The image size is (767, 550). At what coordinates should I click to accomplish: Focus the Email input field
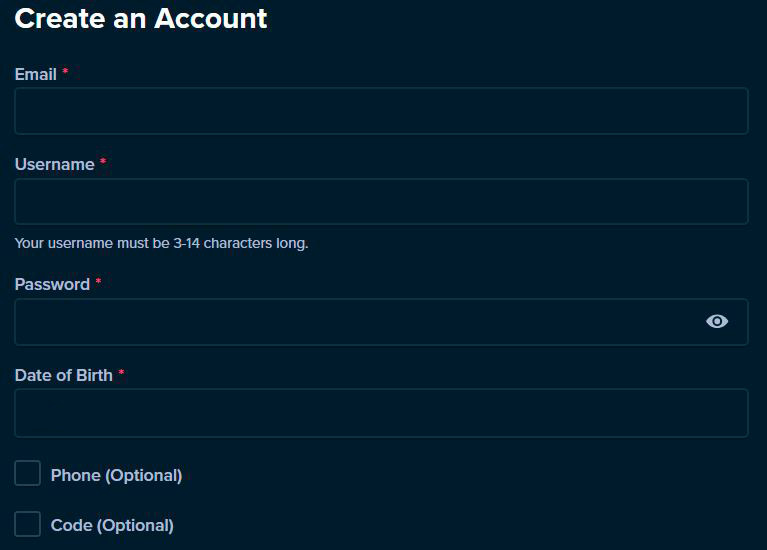(382, 111)
